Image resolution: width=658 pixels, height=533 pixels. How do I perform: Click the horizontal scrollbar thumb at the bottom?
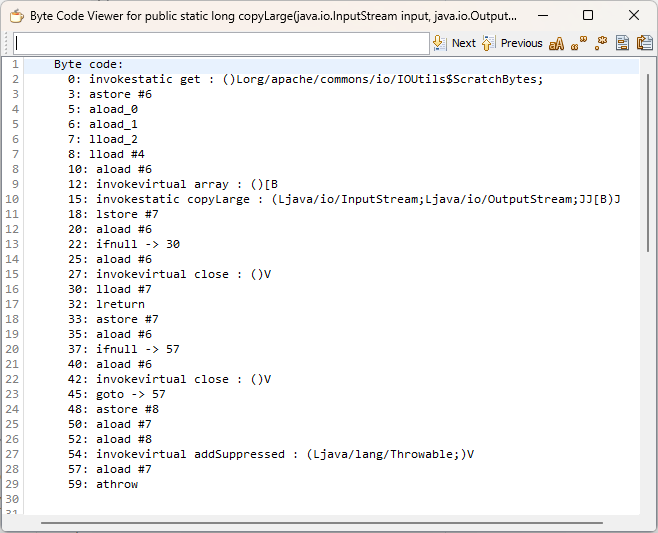click(x=320, y=522)
